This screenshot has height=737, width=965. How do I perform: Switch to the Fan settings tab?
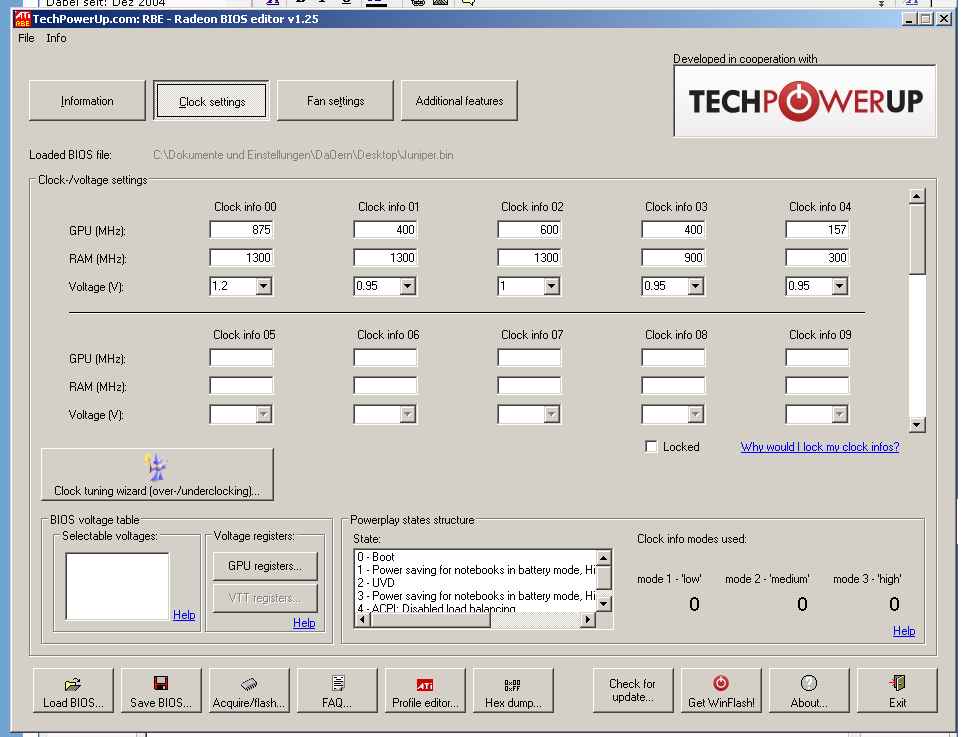(x=335, y=100)
